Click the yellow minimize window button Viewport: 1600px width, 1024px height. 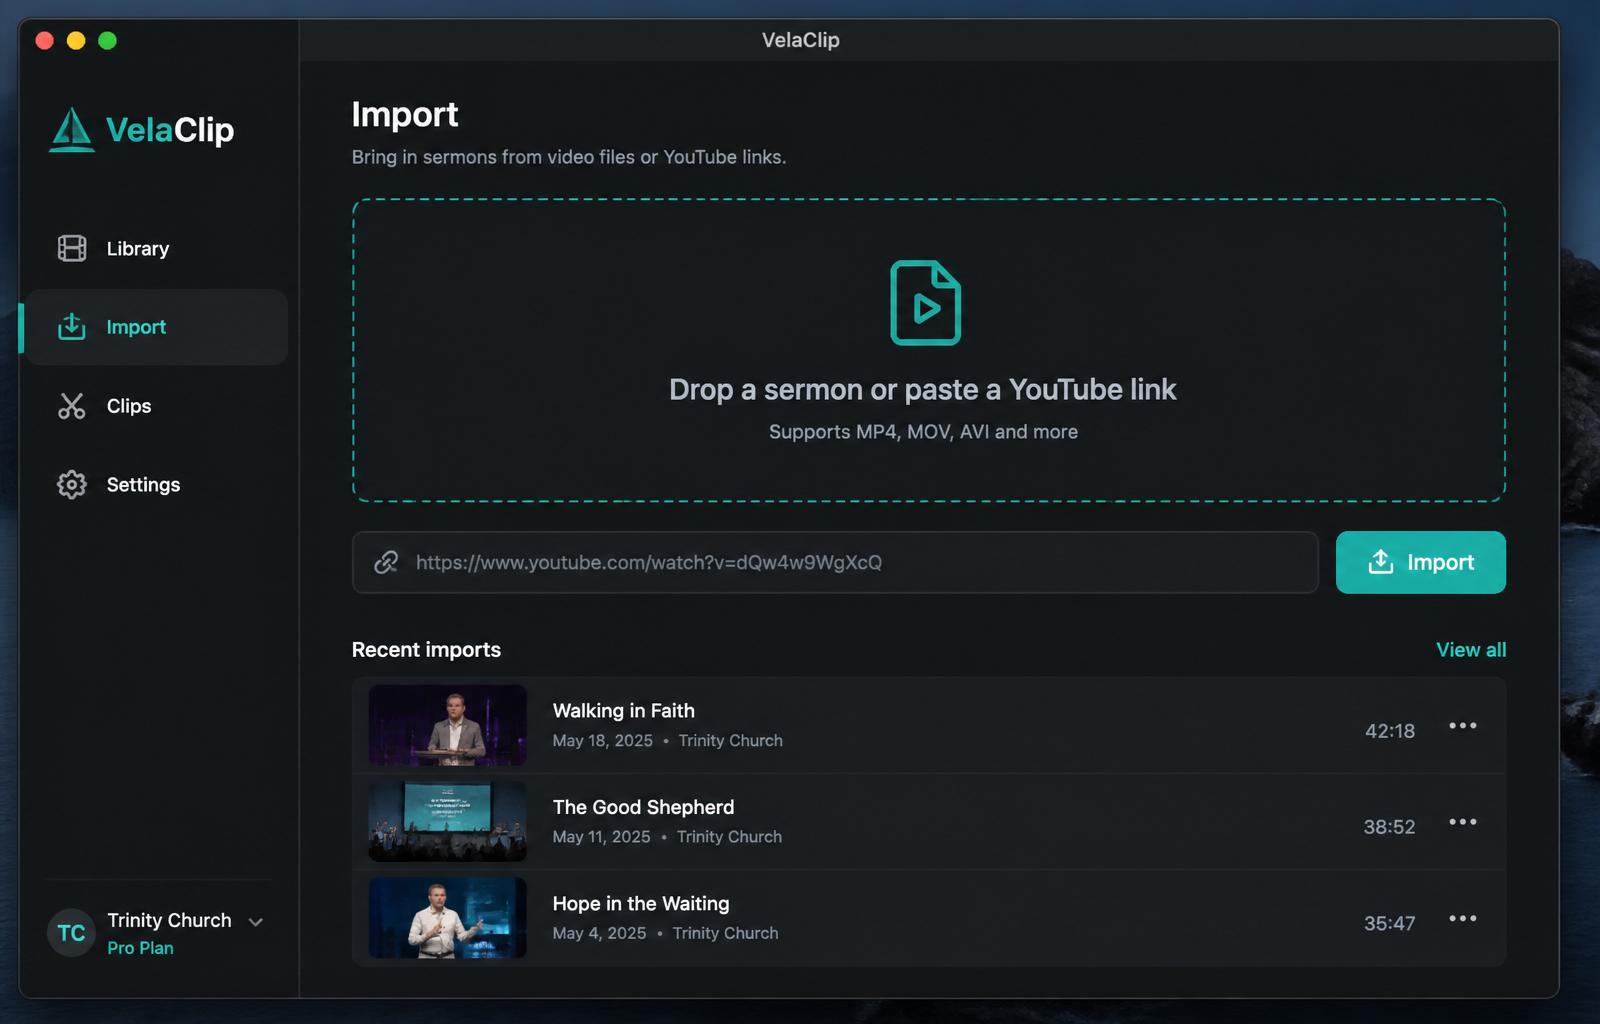tap(76, 40)
